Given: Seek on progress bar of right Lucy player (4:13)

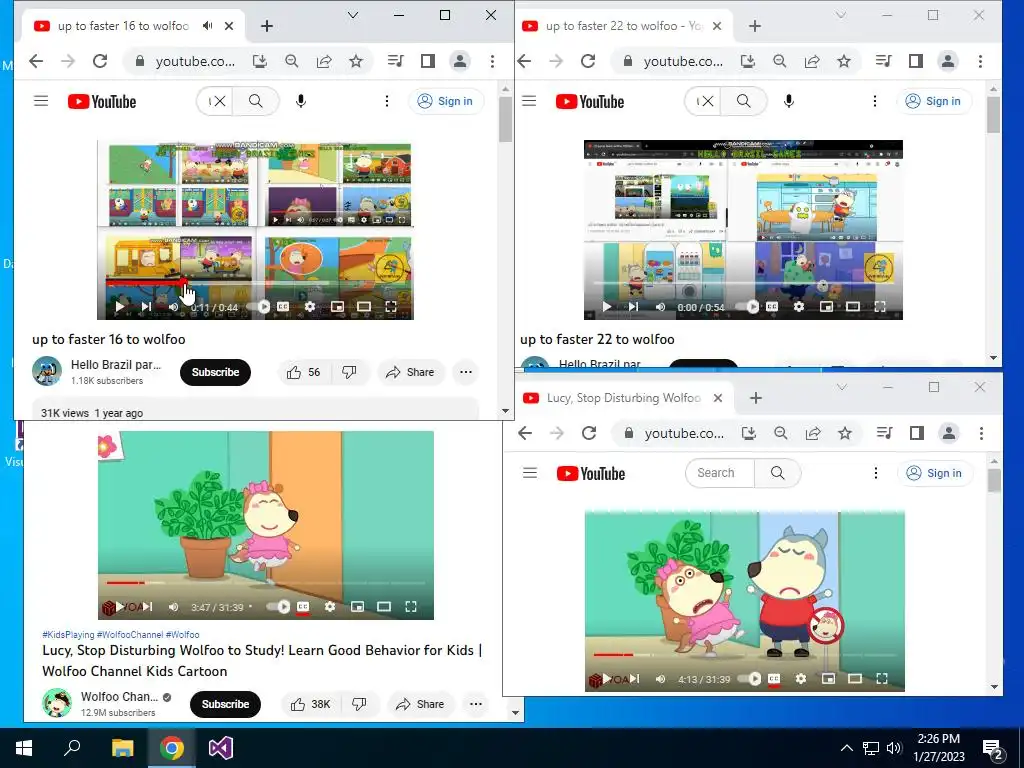Looking at the screenshot, I should point(745,654).
